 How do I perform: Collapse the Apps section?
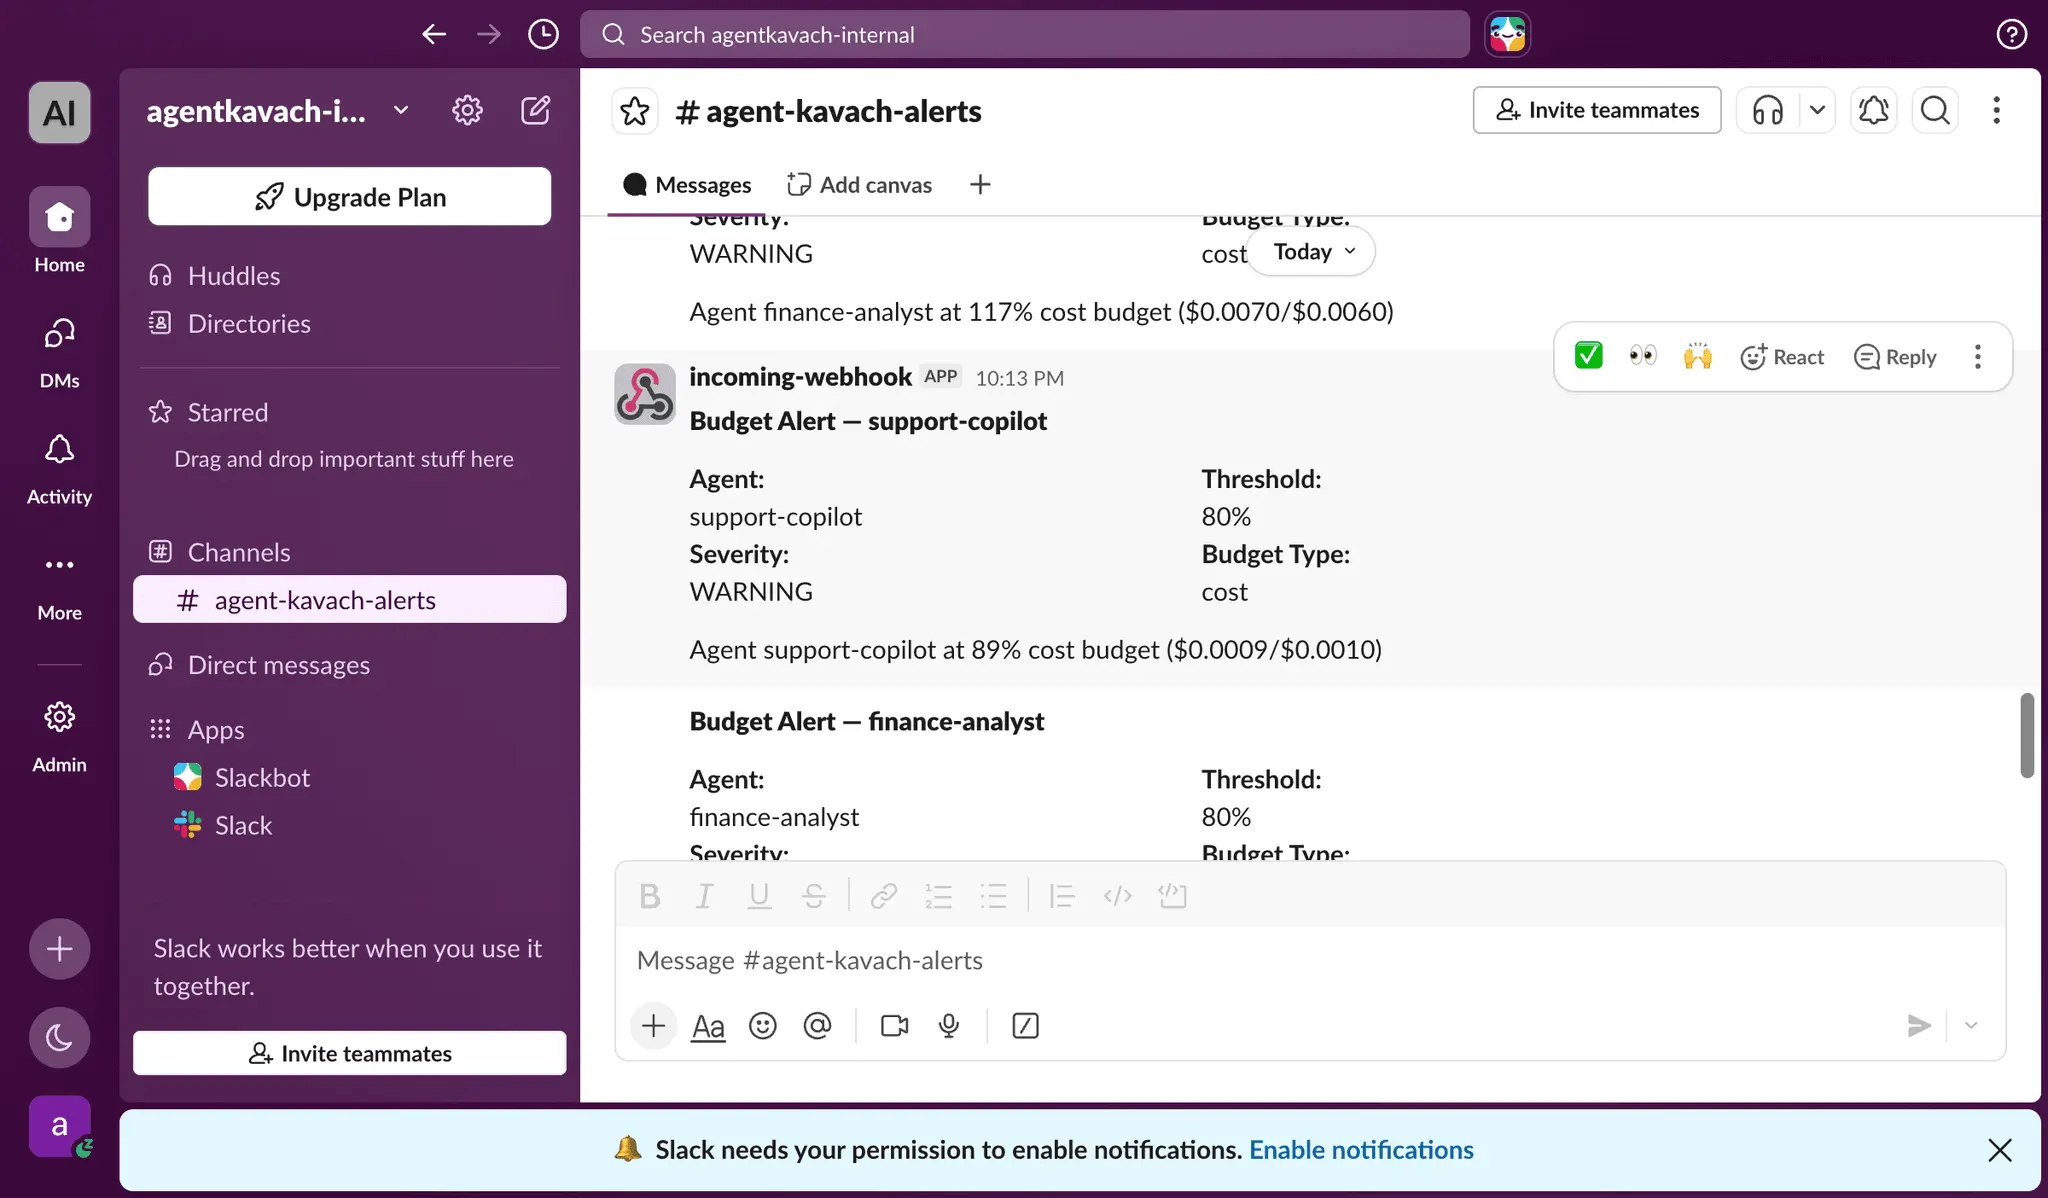tap(215, 729)
